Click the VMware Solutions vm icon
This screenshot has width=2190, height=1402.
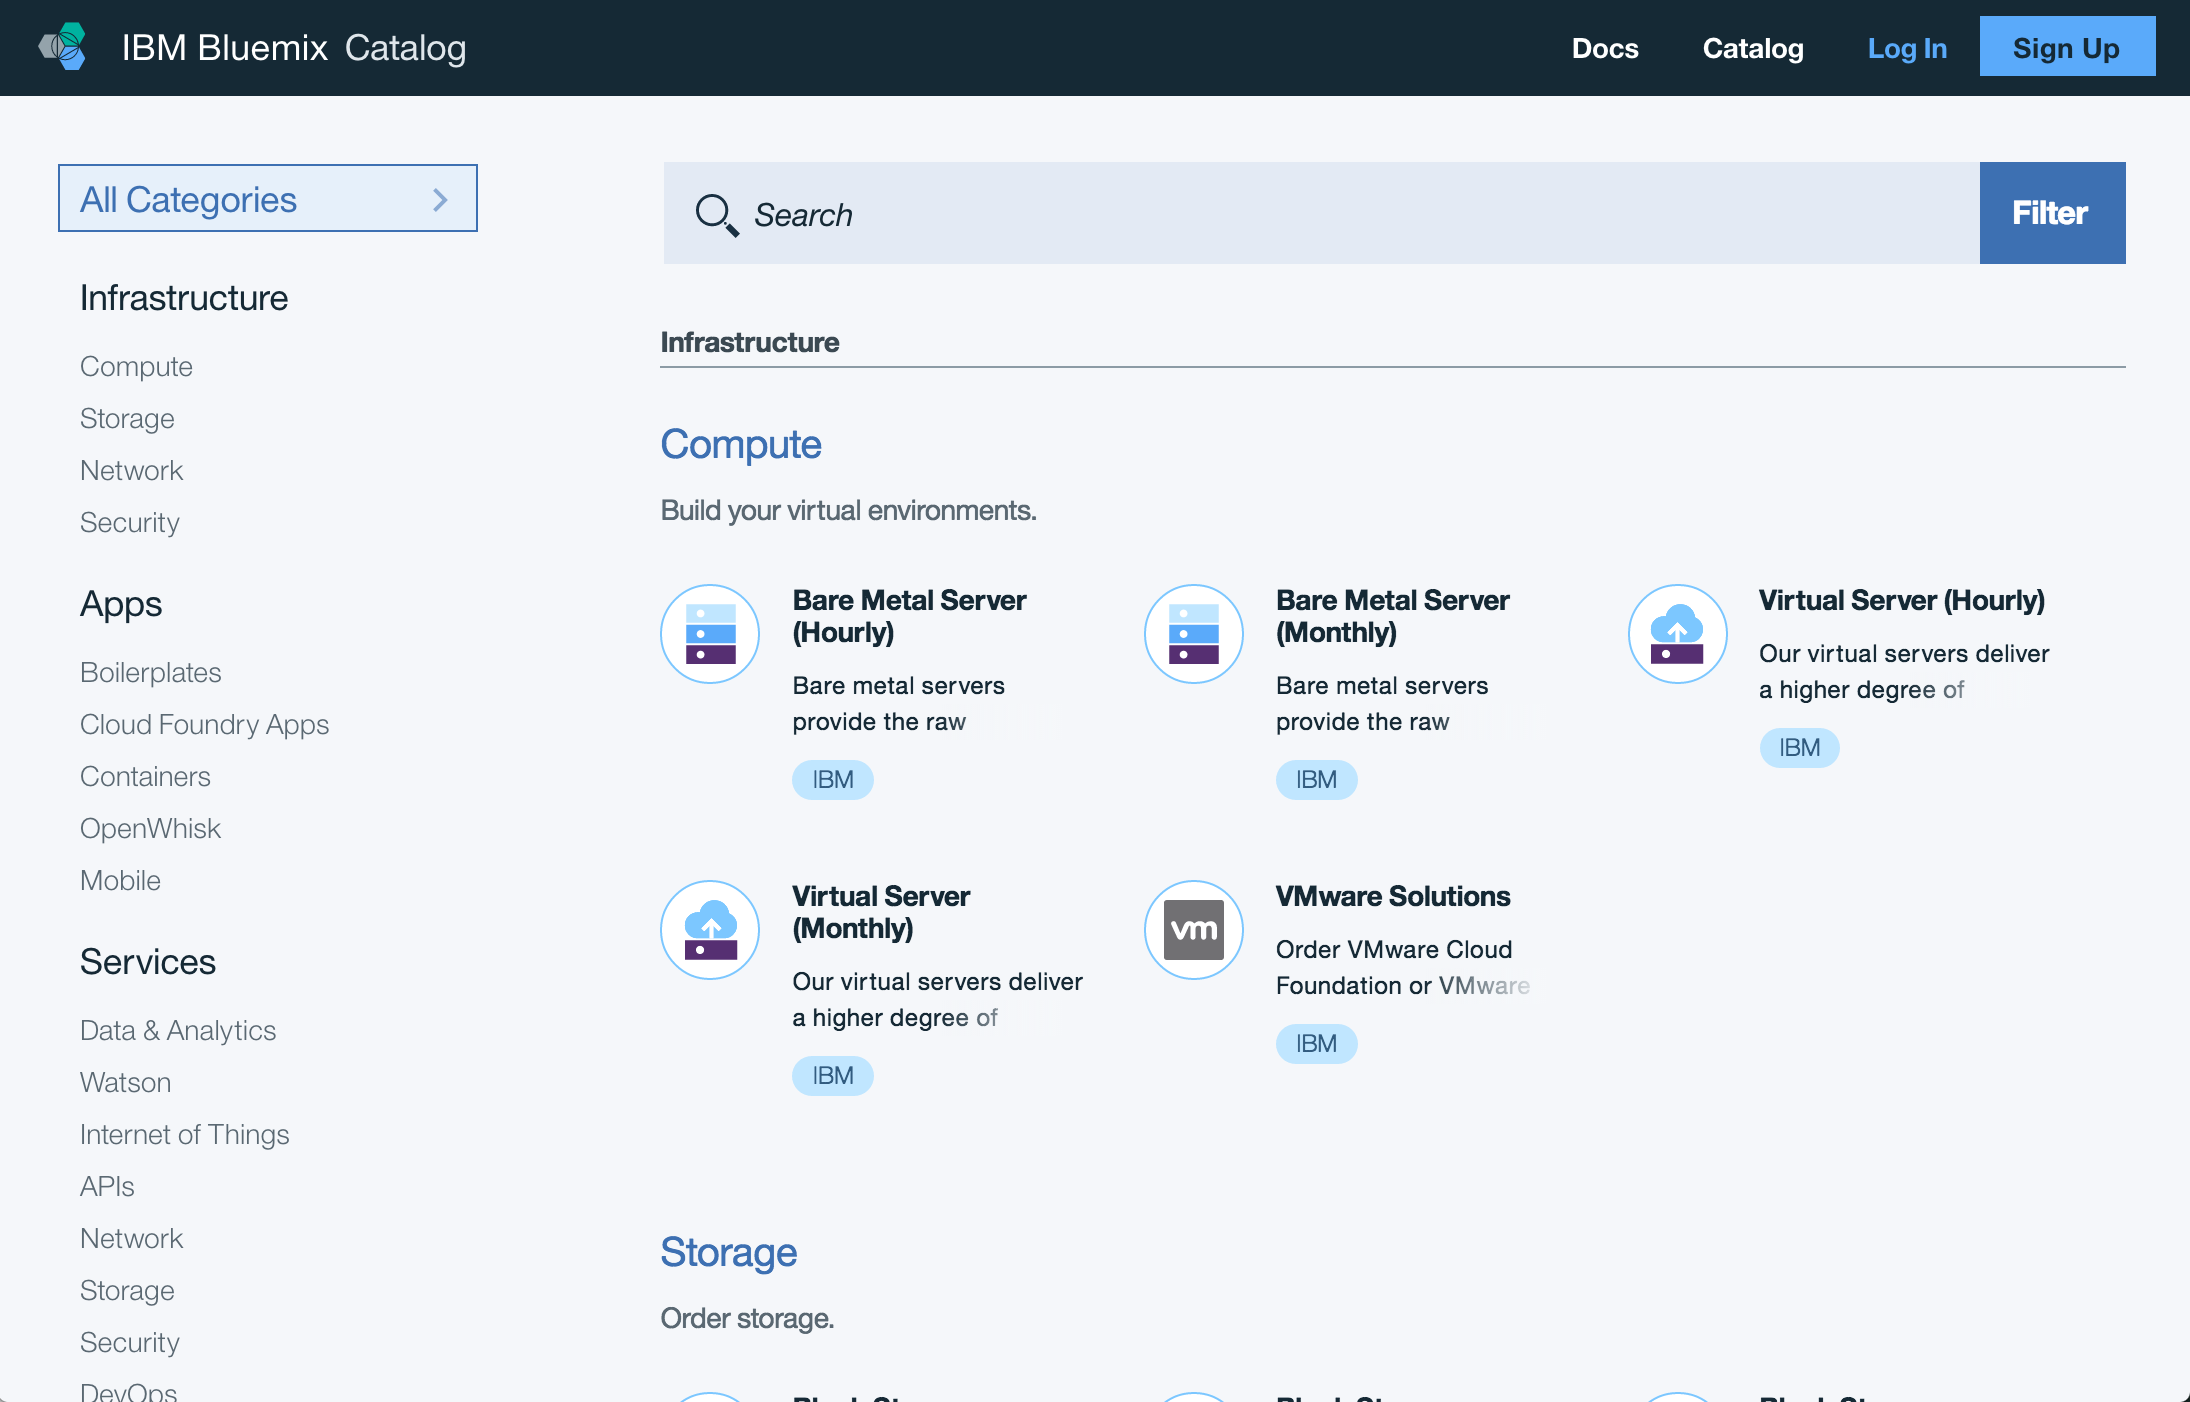point(1194,930)
